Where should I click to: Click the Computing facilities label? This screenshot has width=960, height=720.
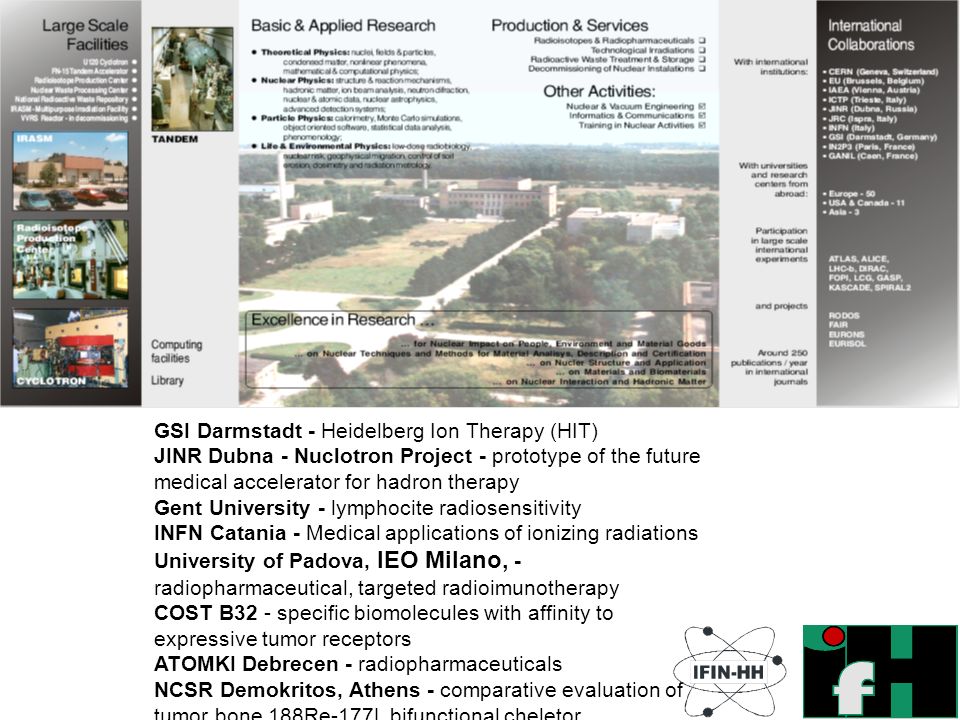point(176,351)
